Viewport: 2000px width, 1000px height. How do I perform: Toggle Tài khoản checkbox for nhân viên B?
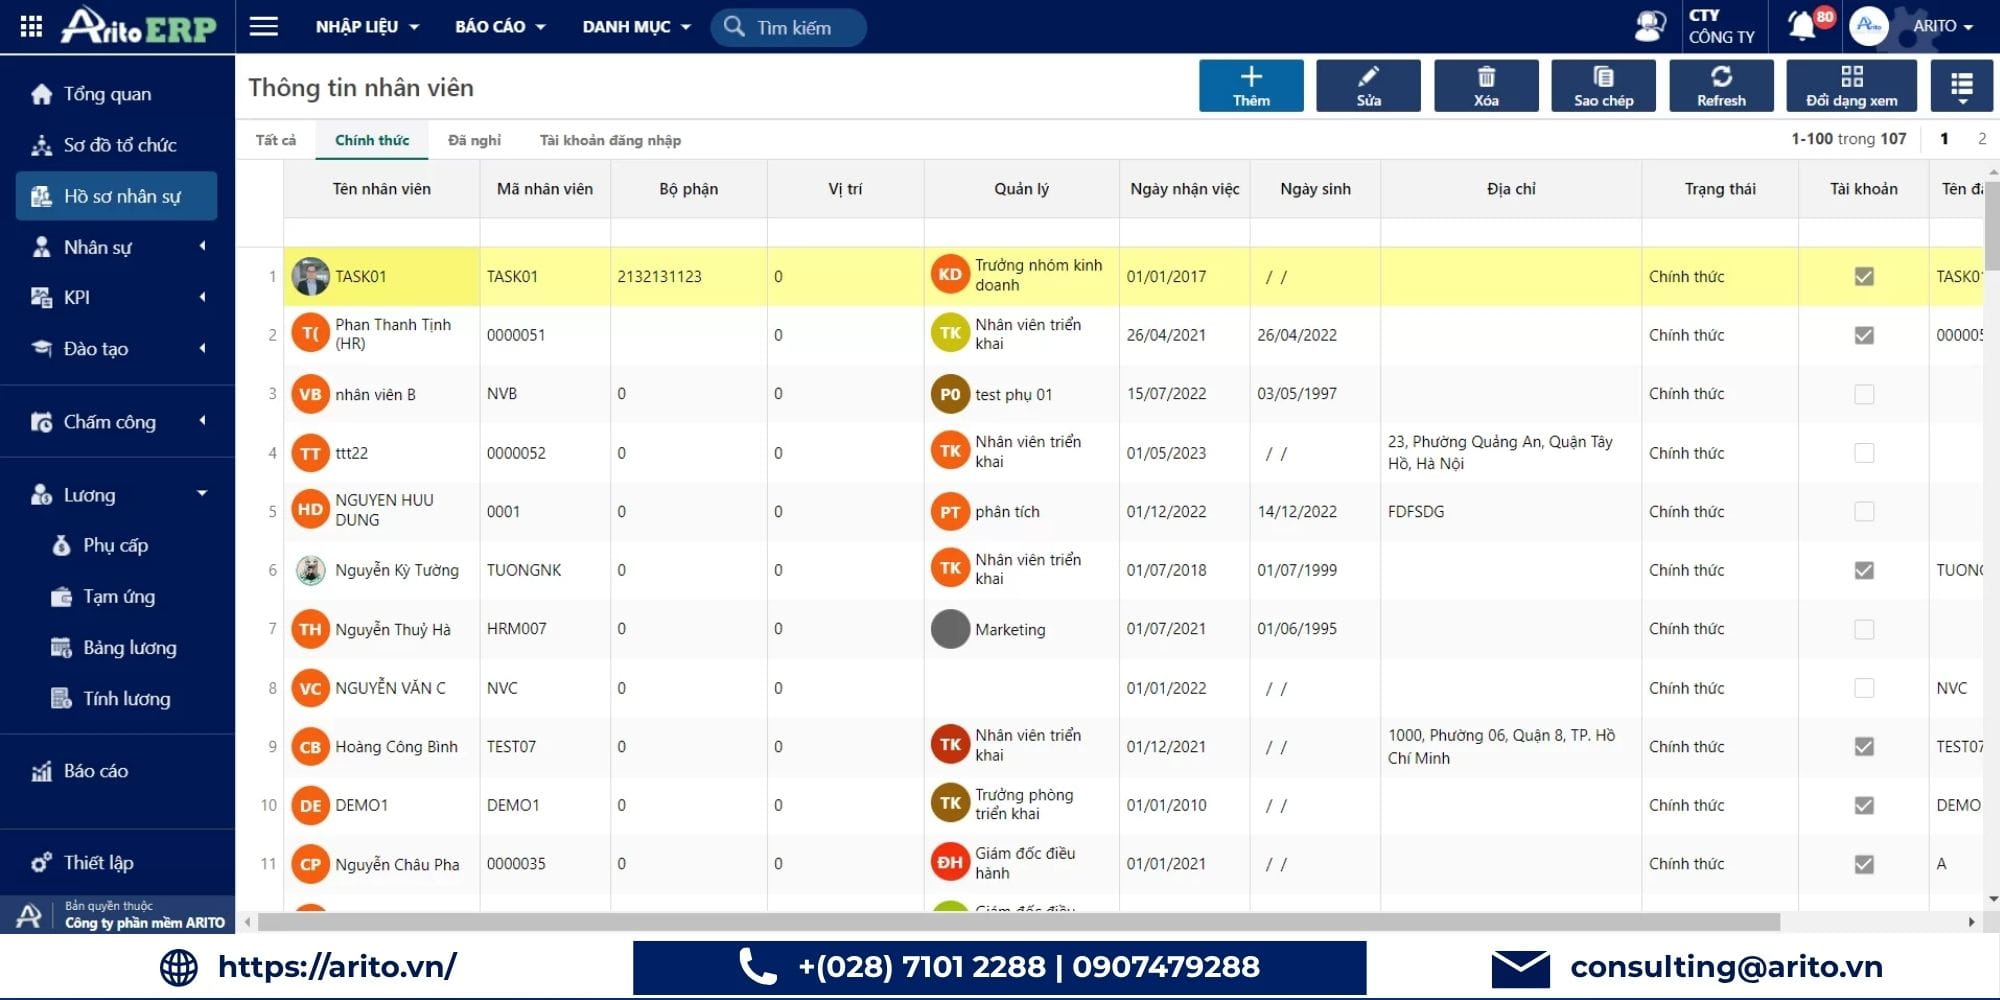pyautogui.click(x=1864, y=394)
